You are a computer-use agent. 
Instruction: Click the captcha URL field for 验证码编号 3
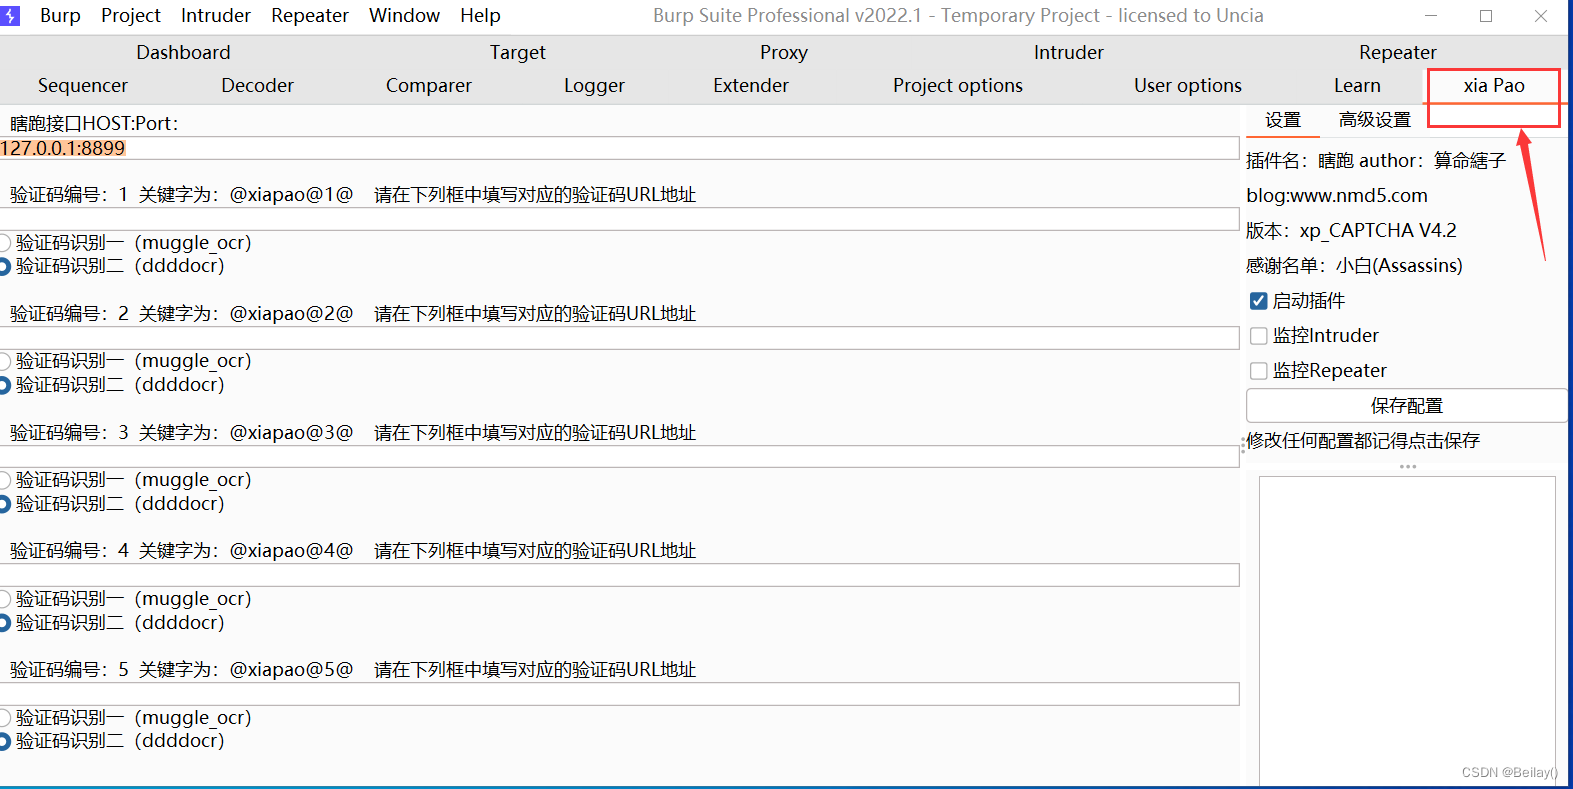(620, 457)
